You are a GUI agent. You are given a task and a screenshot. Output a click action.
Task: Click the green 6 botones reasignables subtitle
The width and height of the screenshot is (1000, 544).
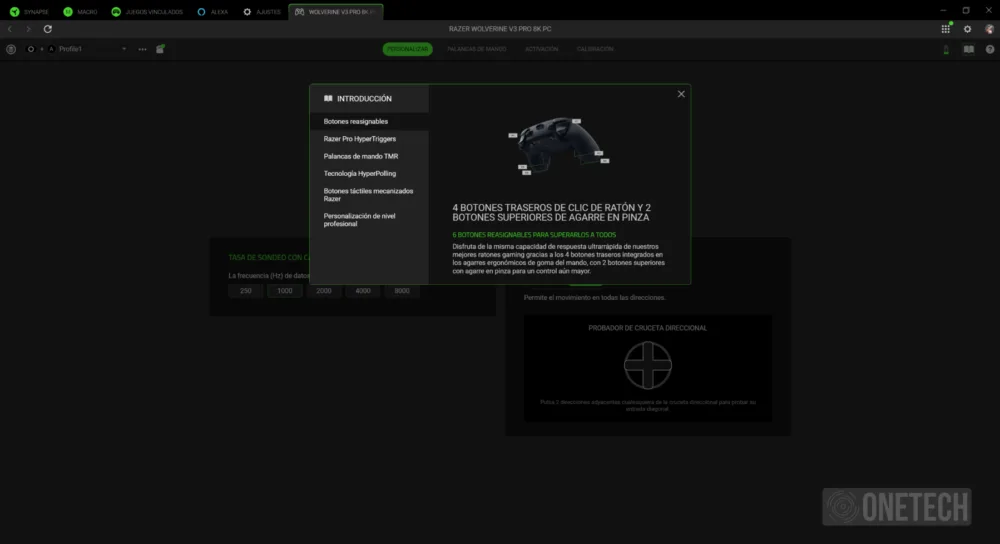click(x=534, y=235)
